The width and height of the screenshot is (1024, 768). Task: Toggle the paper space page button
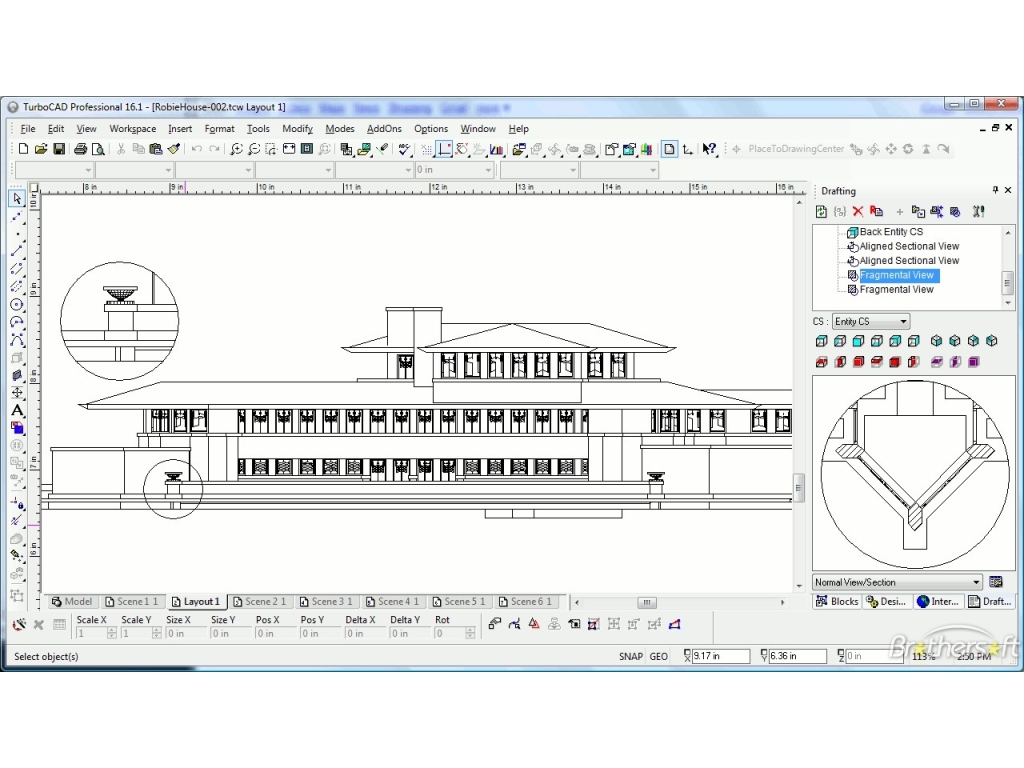tap(669, 149)
